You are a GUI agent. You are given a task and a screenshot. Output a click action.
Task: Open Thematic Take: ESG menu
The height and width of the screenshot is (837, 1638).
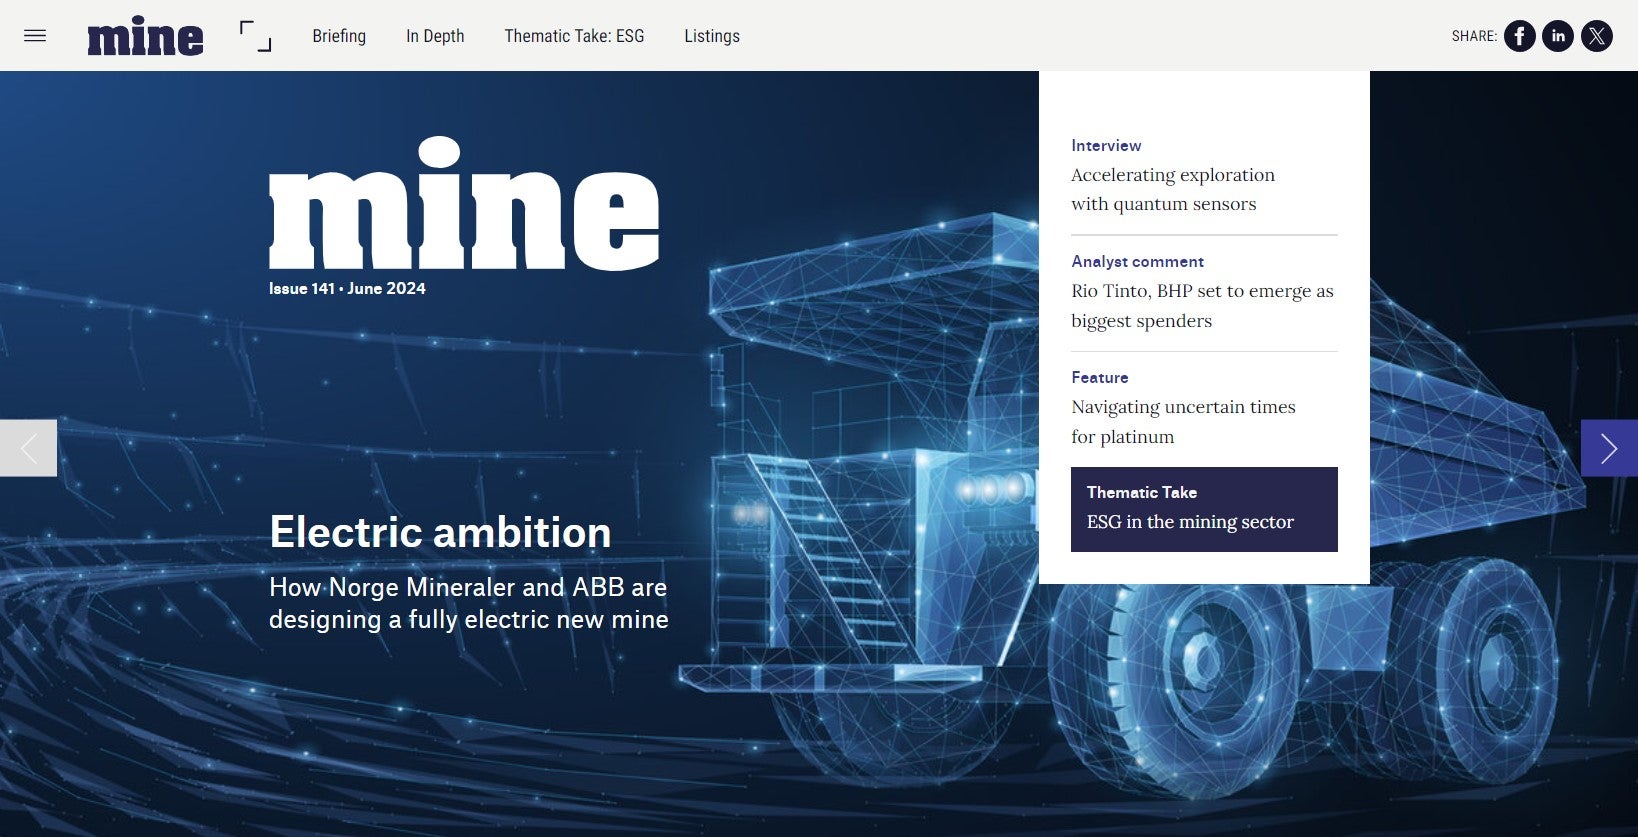pos(574,36)
